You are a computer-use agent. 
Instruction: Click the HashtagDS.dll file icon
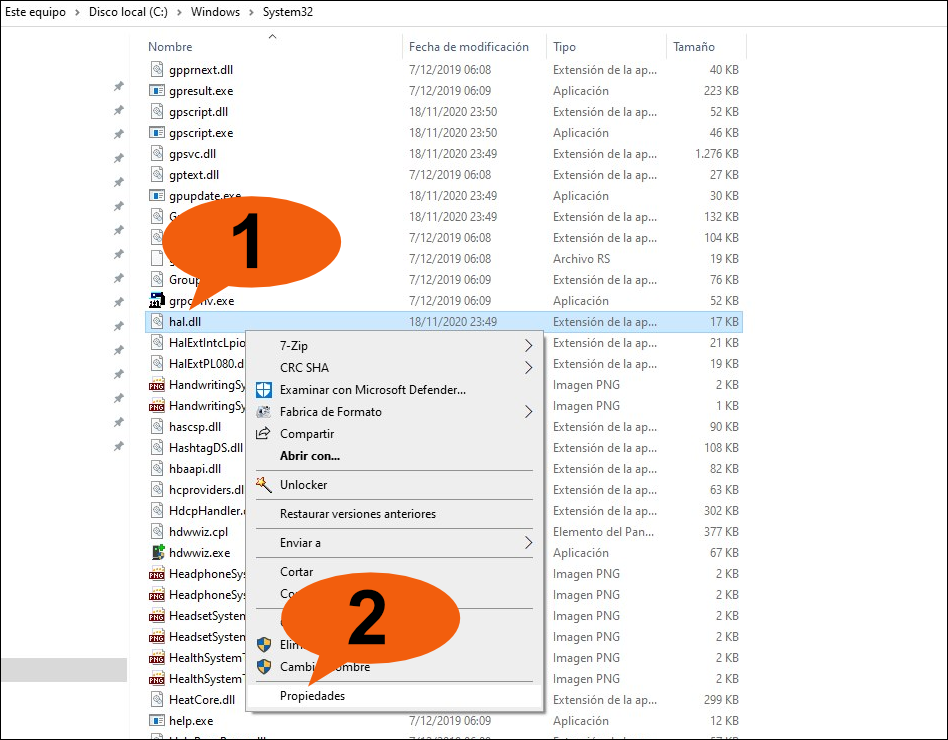157,447
